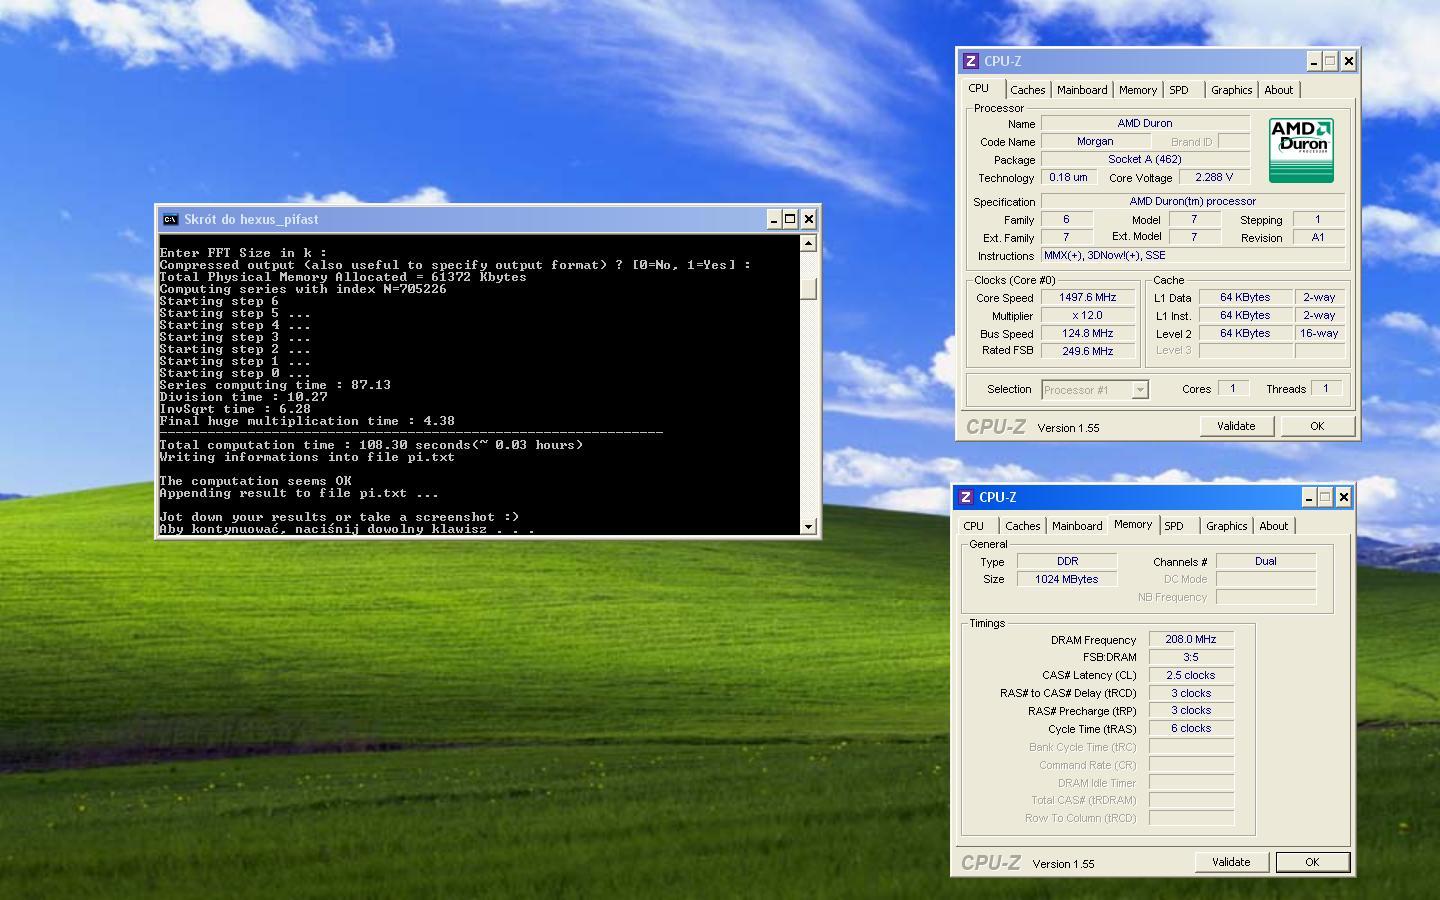Click memory Type value DDR
Screen dimensions: 1440x900
pyautogui.click(x=1067, y=561)
